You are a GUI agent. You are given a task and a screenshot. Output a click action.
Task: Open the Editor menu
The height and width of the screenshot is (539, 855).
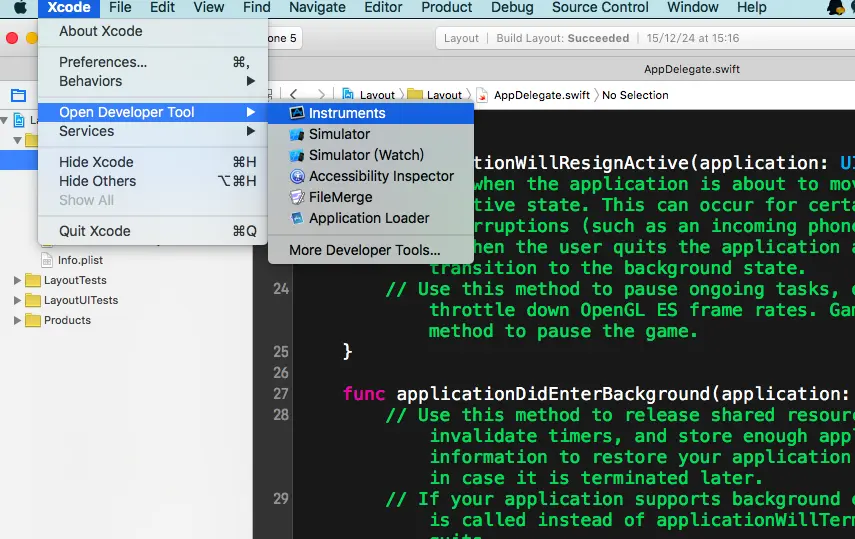pyautogui.click(x=383, y=8)
